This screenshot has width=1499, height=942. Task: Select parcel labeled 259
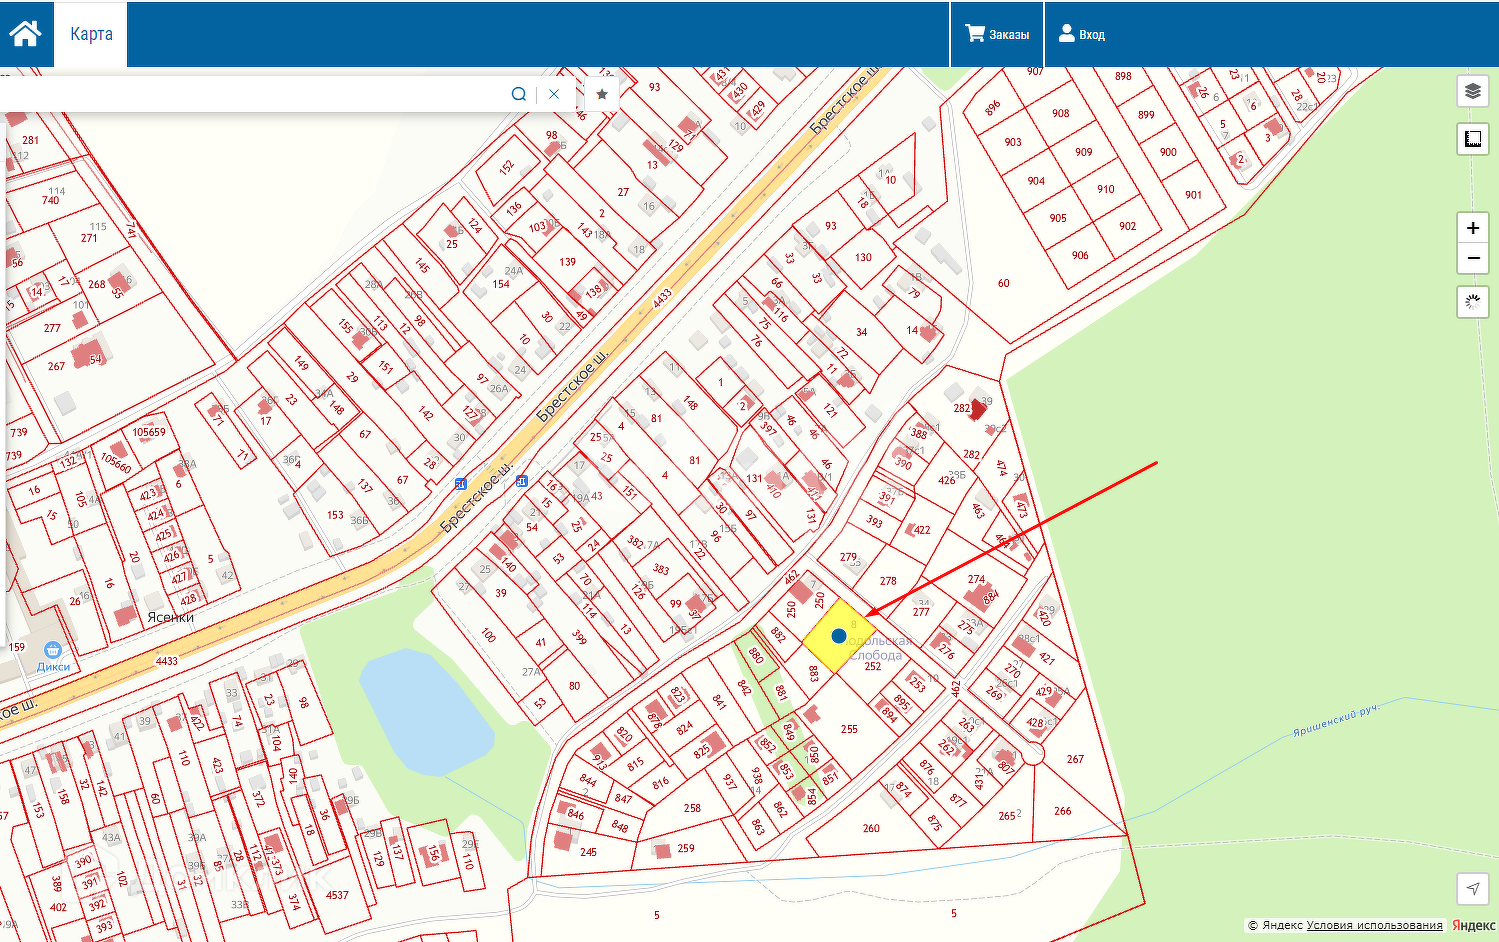(x=685, y=848)
